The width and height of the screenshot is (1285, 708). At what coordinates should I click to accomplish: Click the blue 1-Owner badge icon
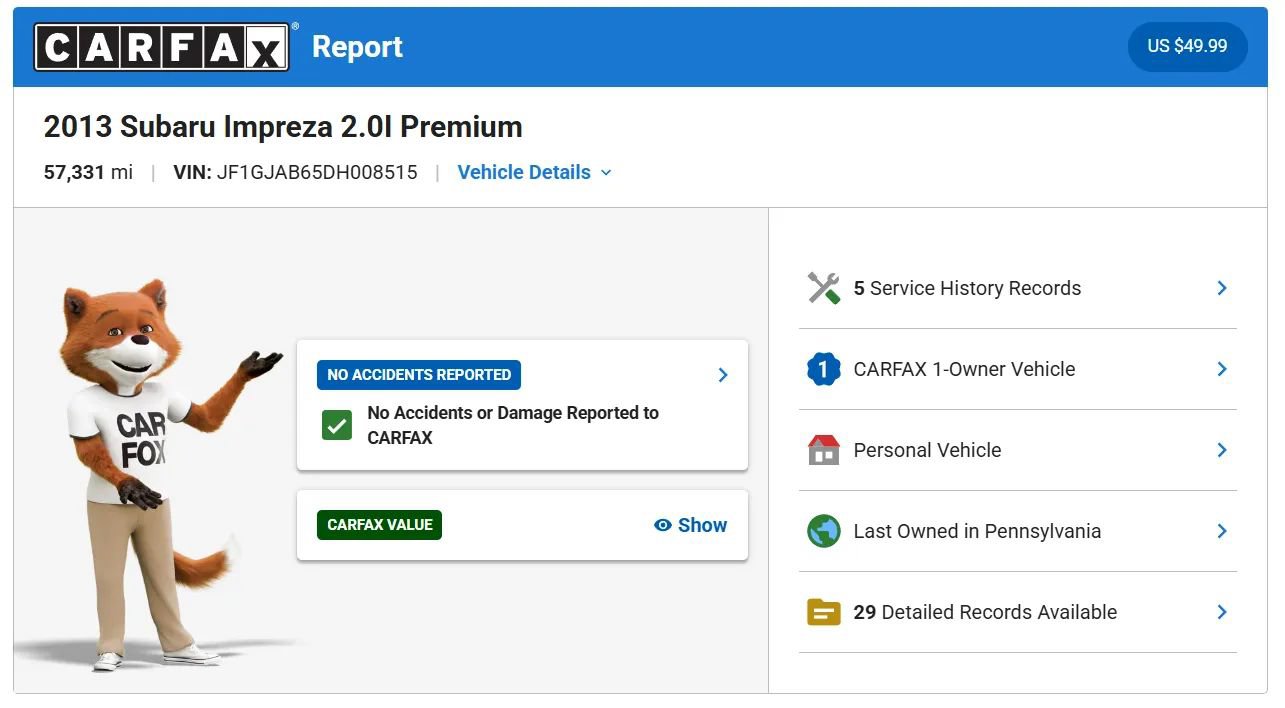point(824,369)
